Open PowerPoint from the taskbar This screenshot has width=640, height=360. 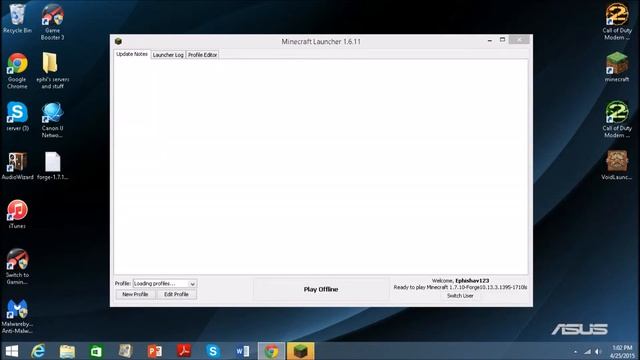tap(155, 351)
